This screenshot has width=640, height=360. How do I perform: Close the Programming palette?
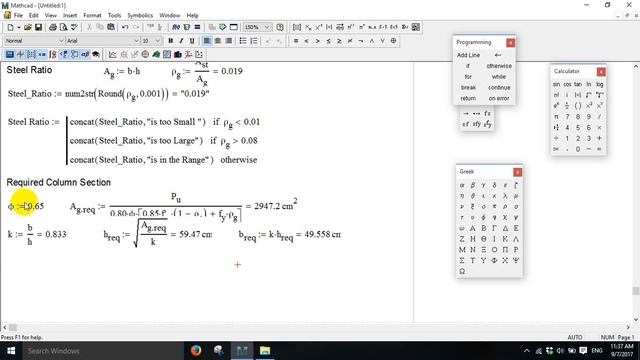(511, 42)
